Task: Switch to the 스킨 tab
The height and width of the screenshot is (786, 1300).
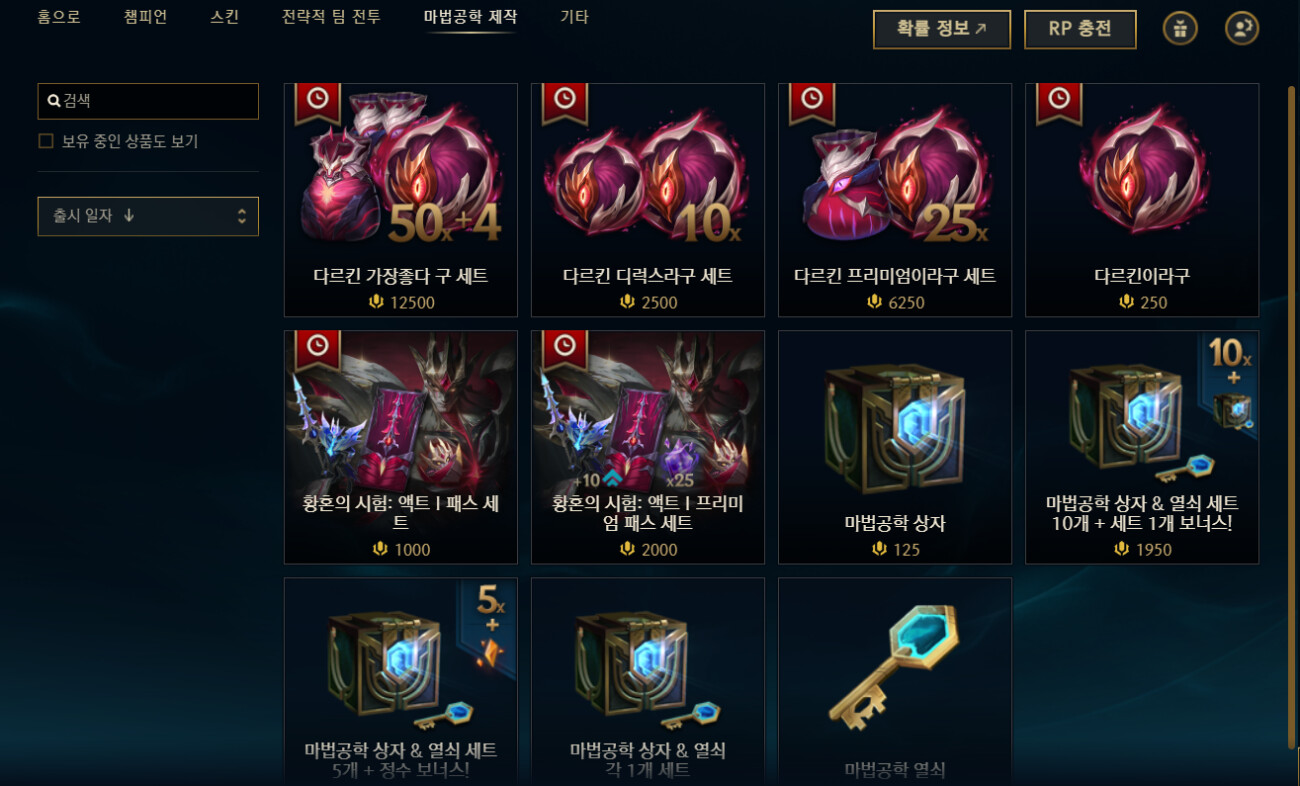Action: pyautogui.click(x=225, y=17)
